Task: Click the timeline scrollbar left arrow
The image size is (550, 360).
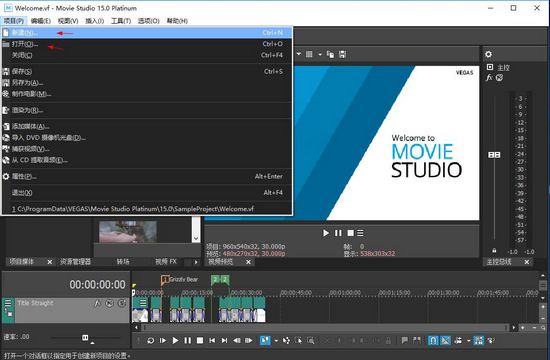Action: coord(136,328)
